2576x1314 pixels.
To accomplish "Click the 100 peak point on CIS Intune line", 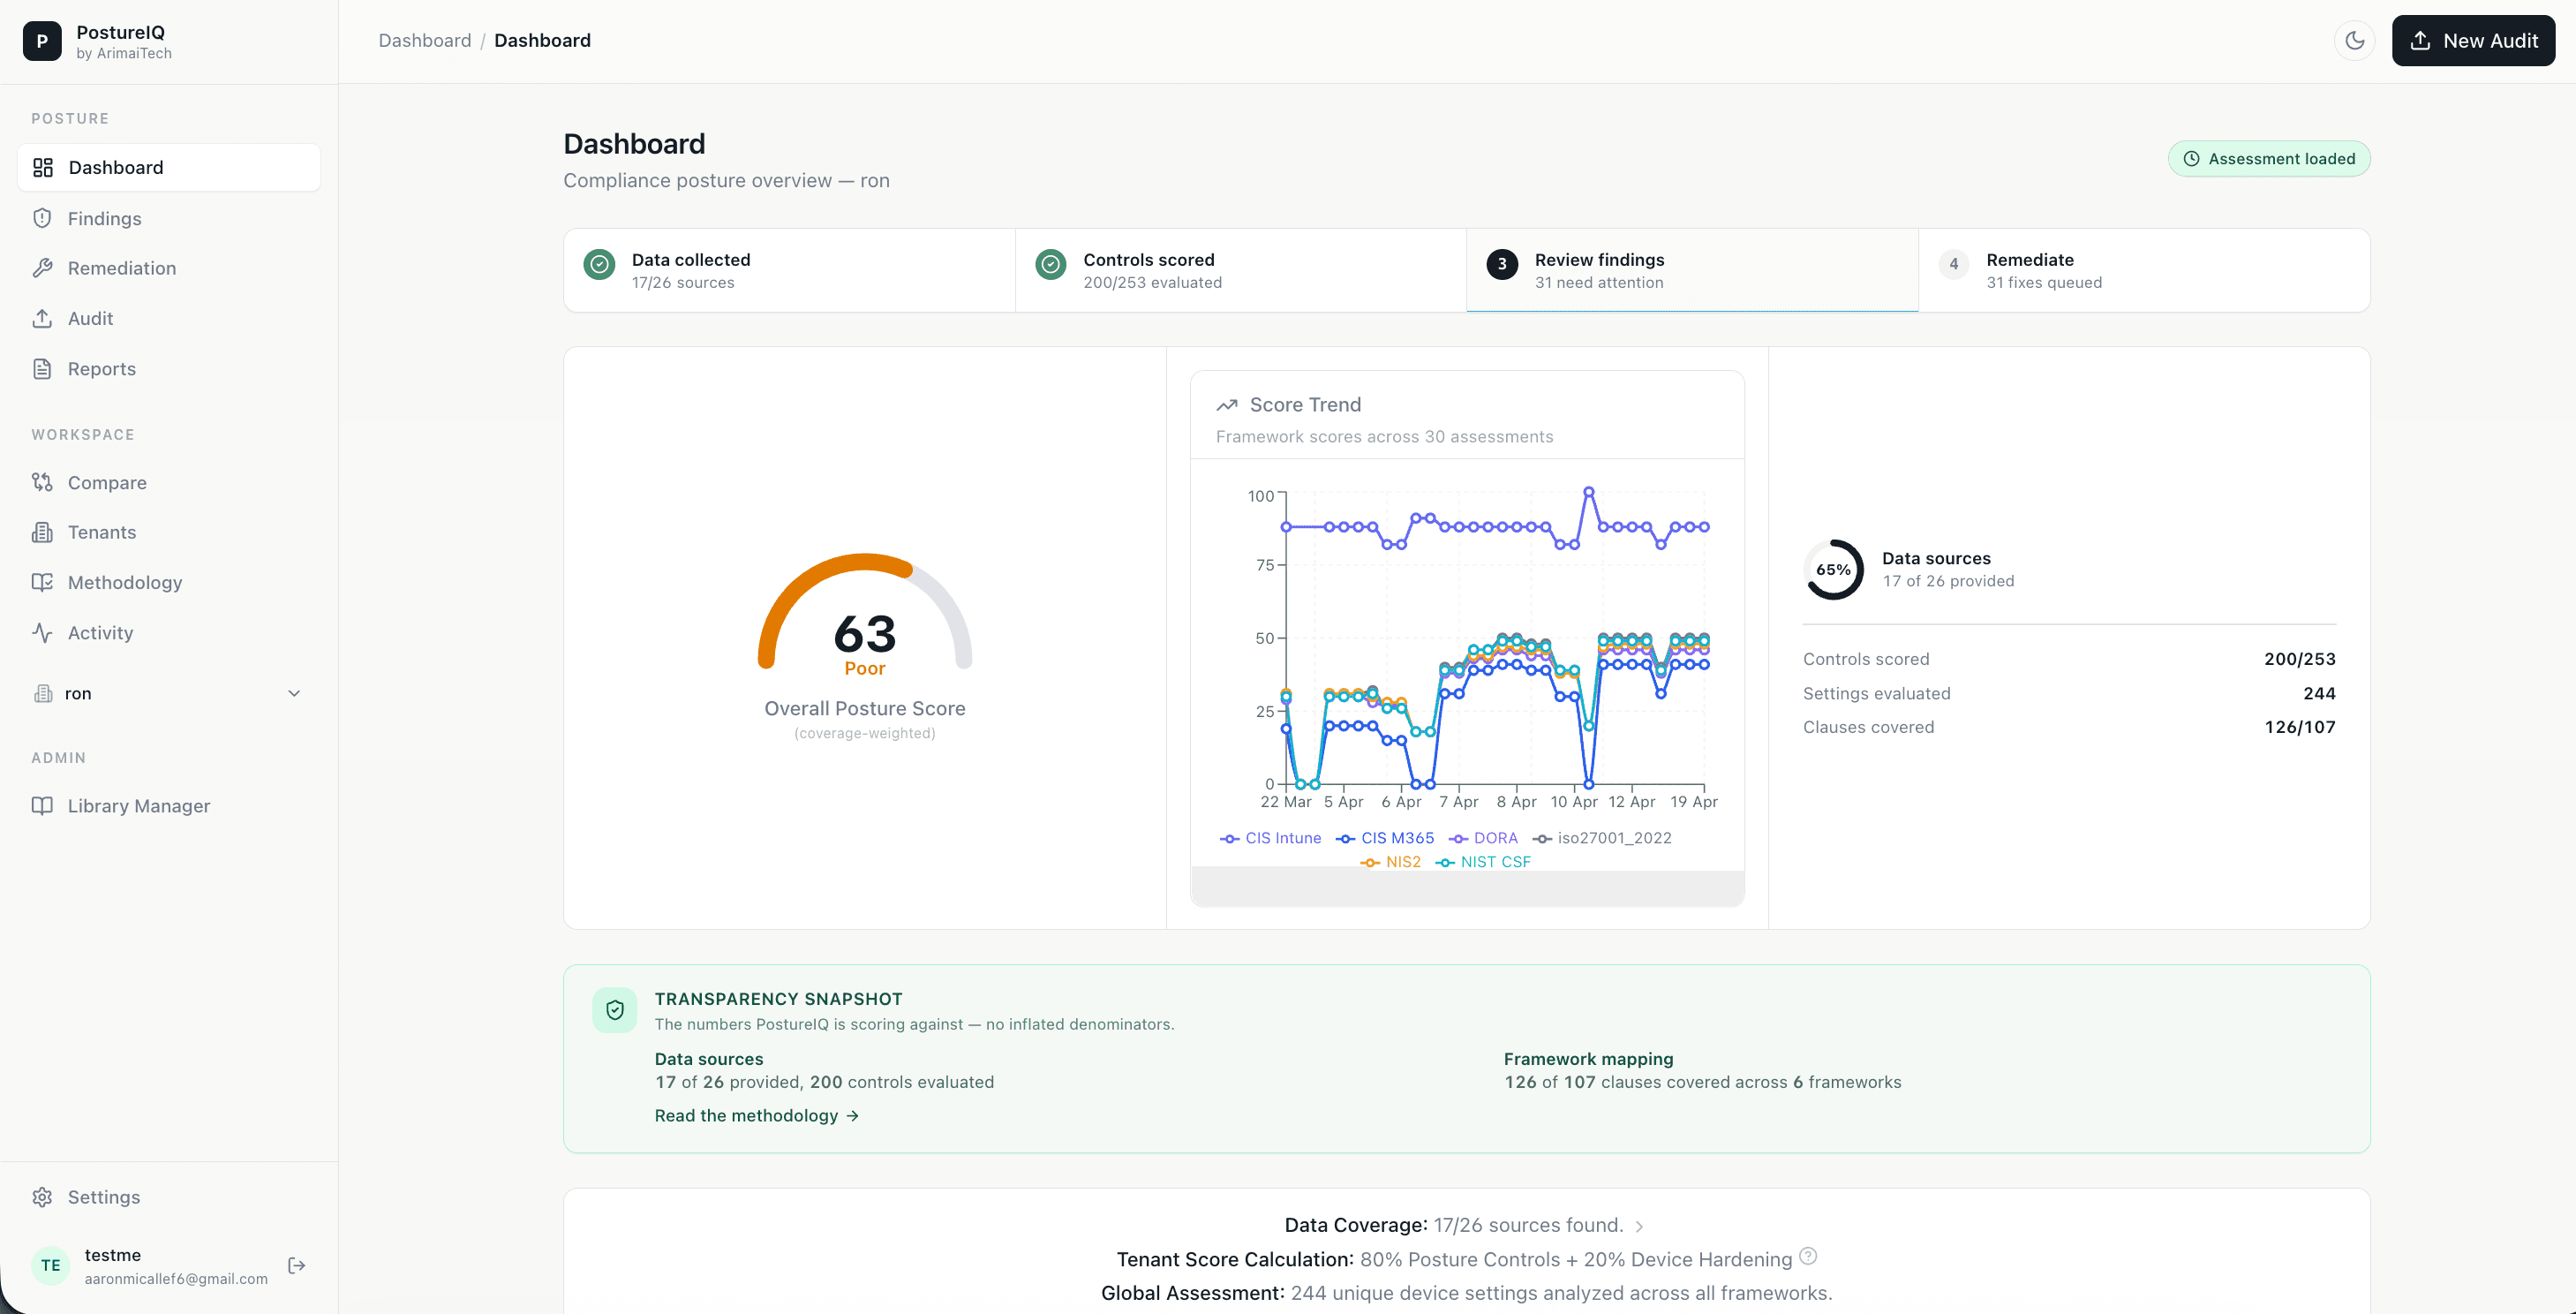I will 1588,491.
